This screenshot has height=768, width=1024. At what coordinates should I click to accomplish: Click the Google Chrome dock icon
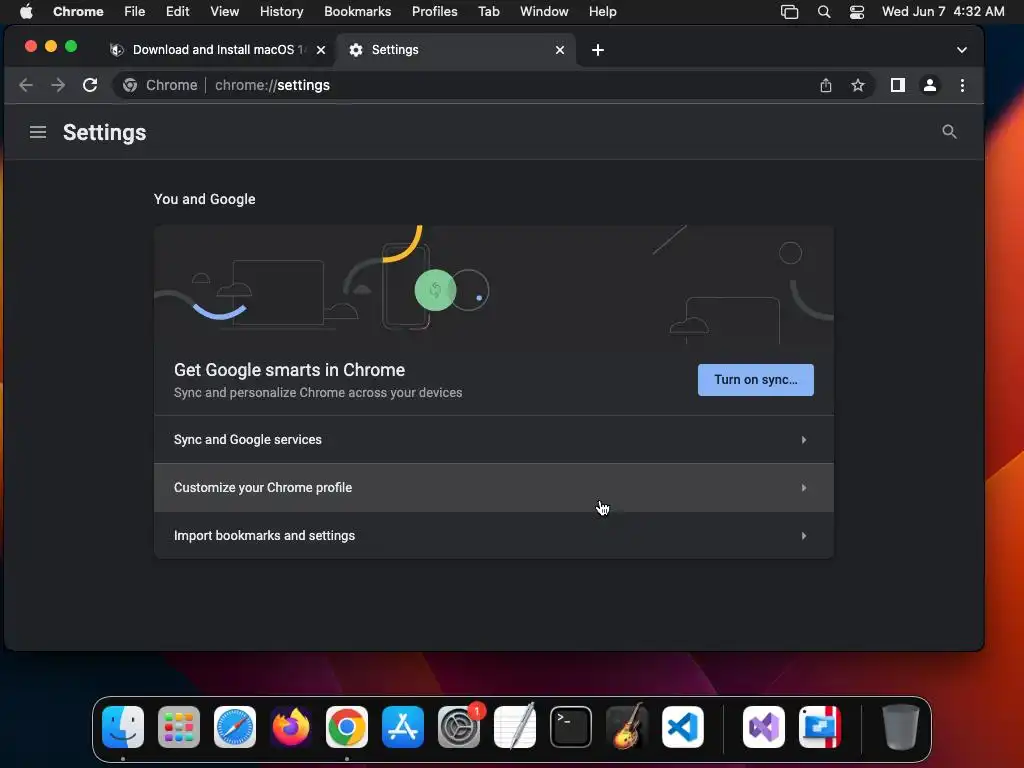[x=347, y=727]
